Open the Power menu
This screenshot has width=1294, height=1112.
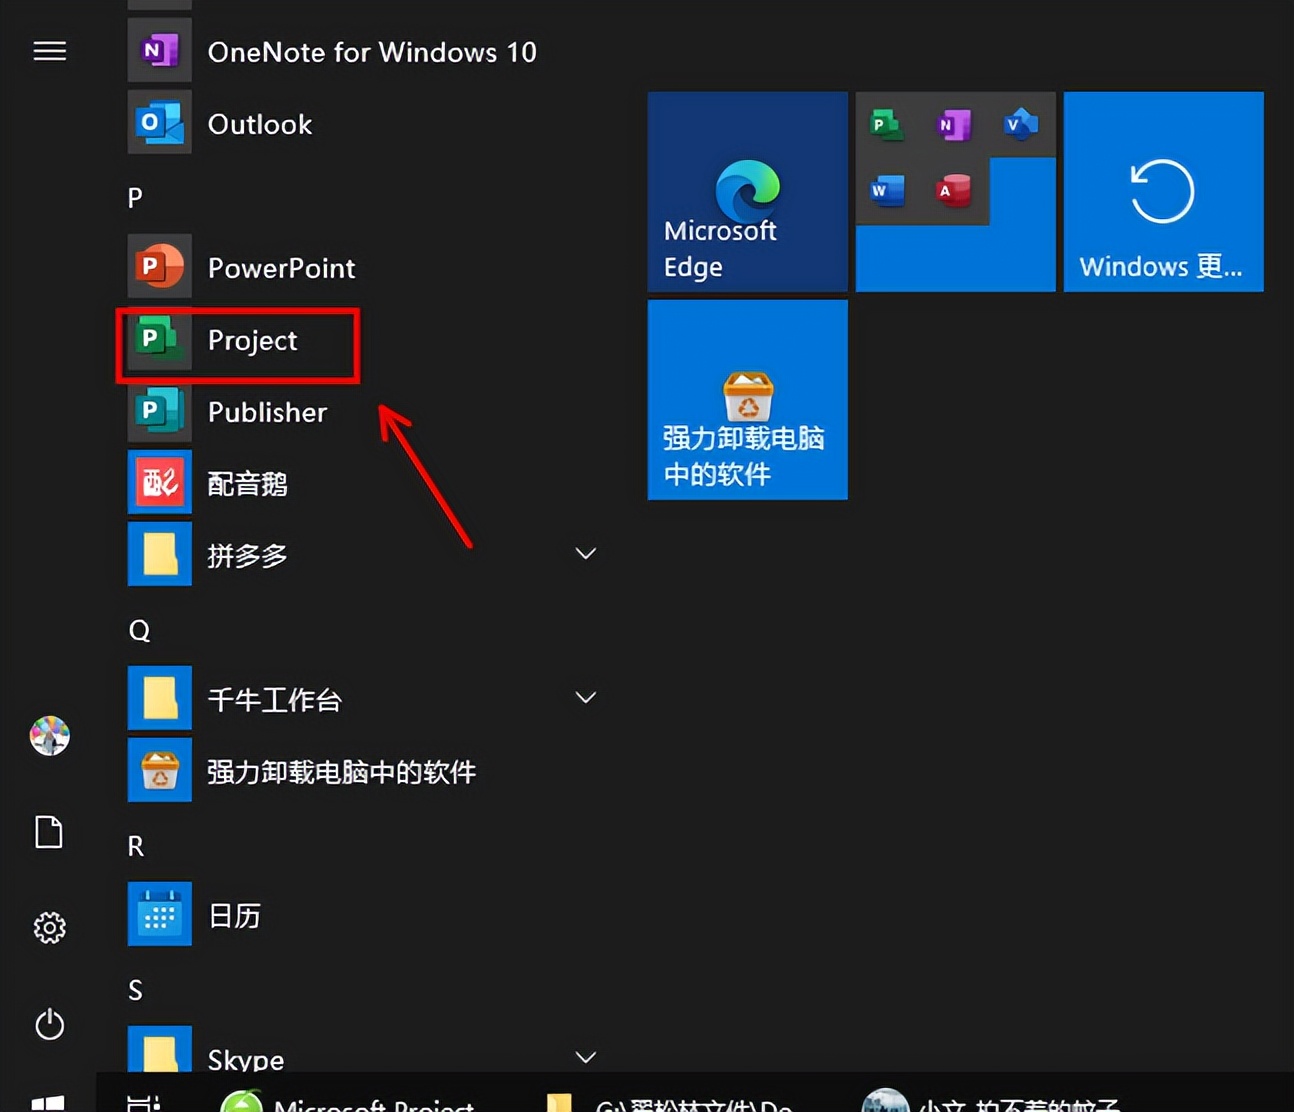click(x=49, y=1024)
